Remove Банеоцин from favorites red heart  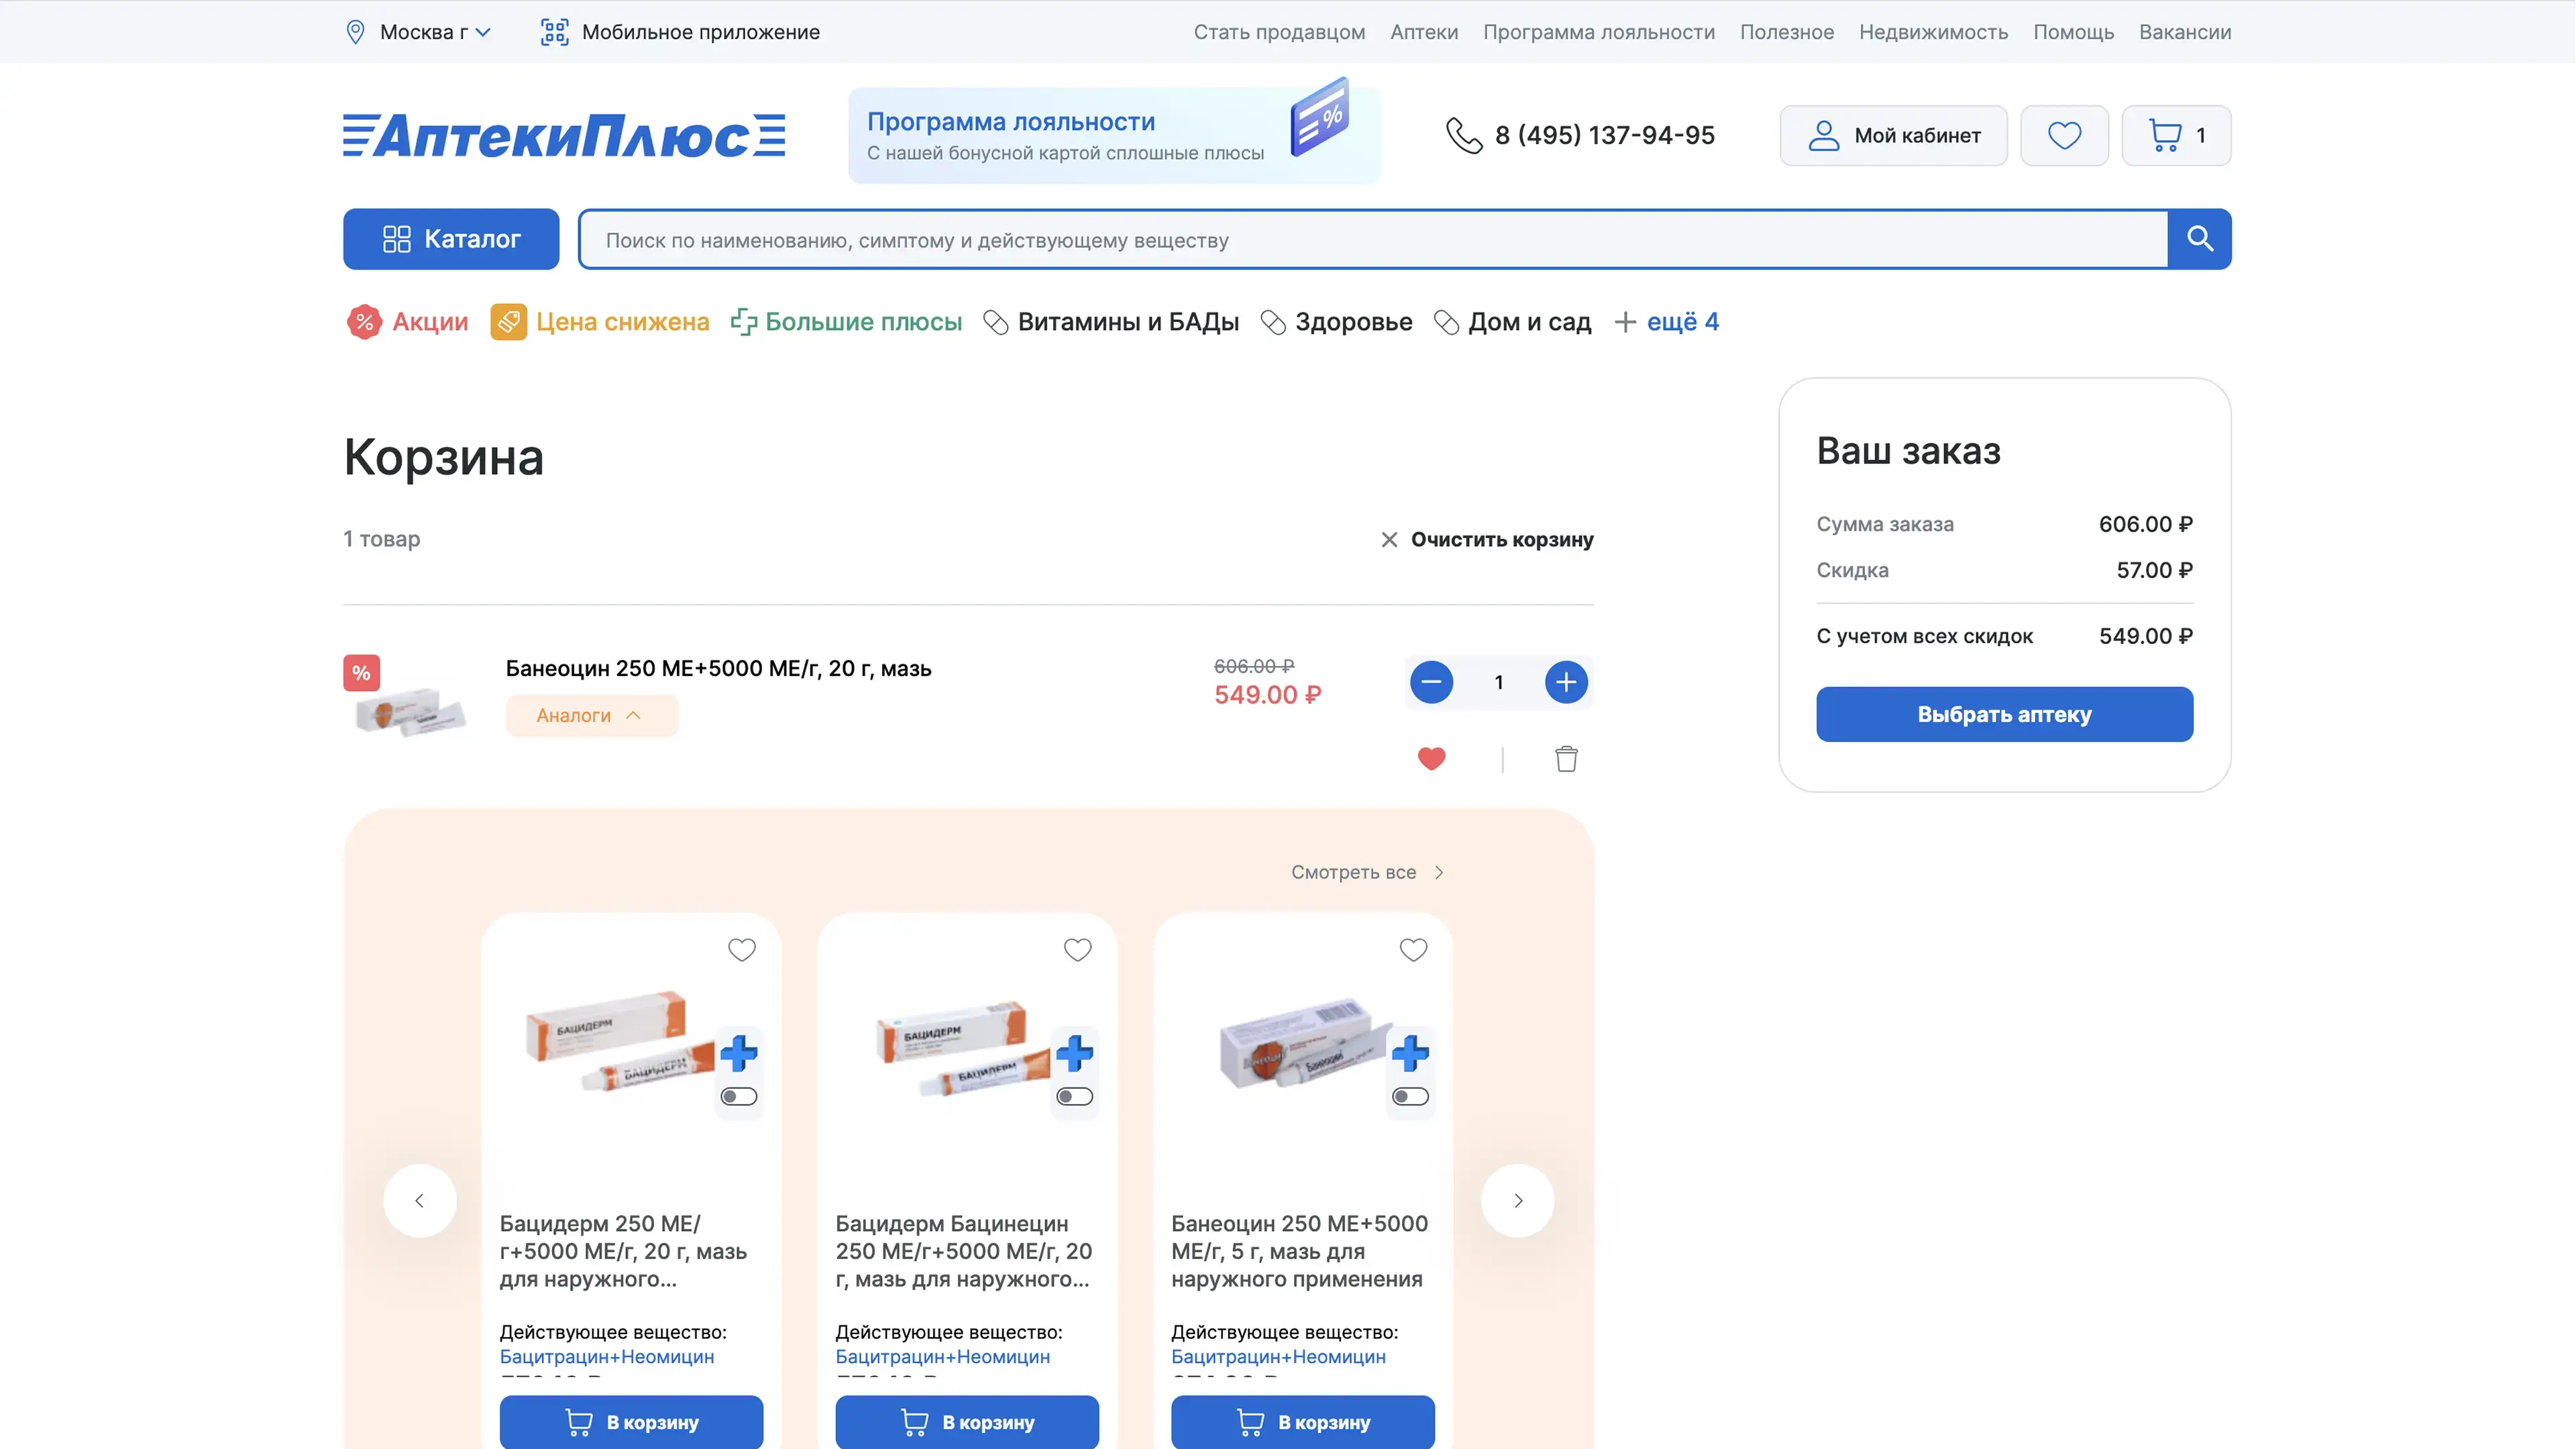point(1431,759)
